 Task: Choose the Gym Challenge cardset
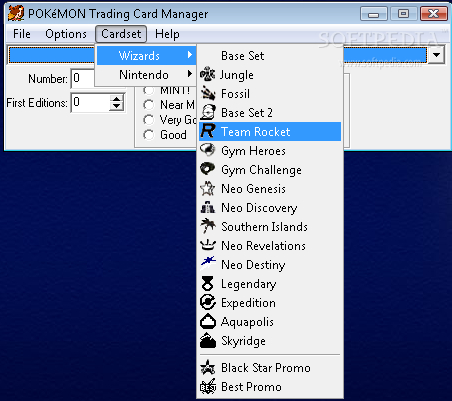point(270,170)
